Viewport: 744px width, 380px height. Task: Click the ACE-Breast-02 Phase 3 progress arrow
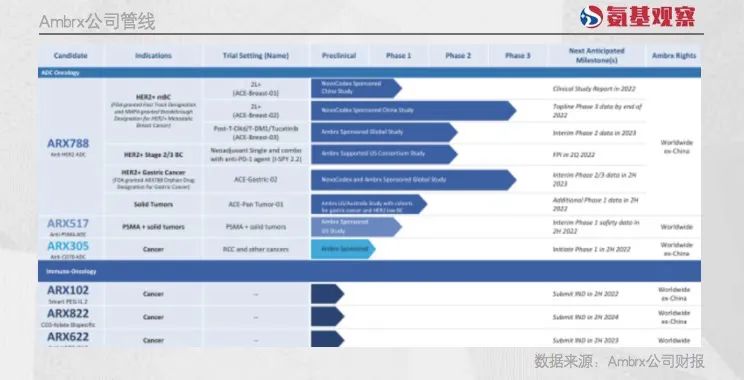413,111
